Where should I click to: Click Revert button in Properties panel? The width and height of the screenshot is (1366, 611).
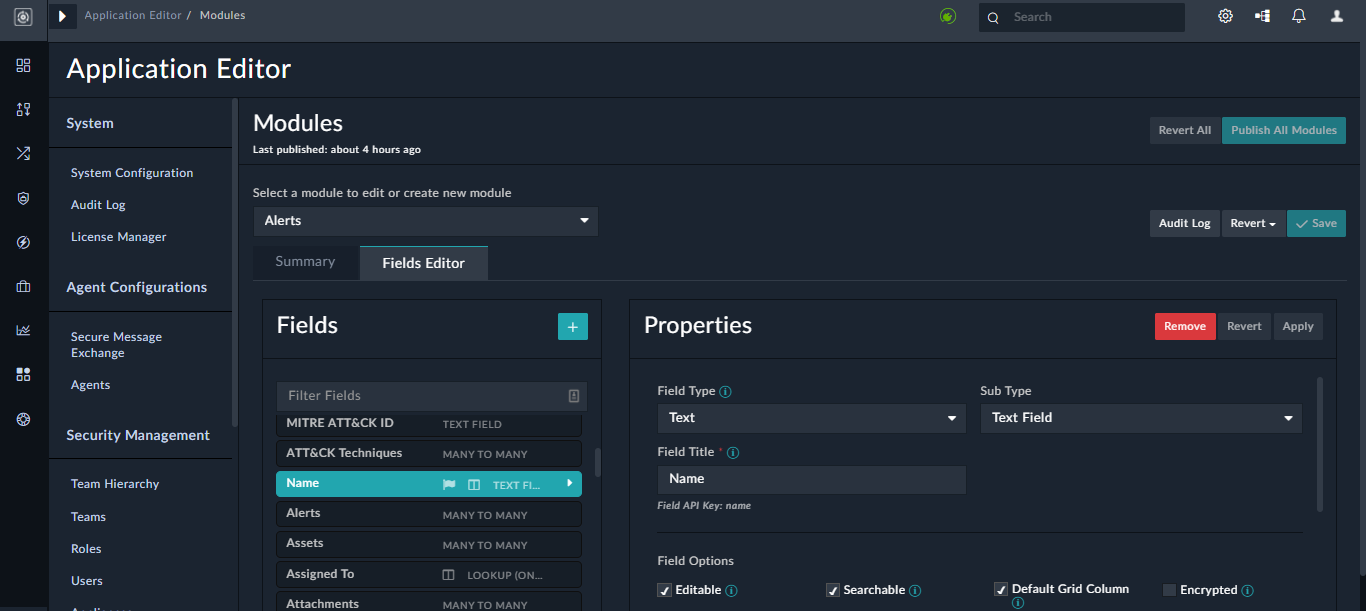(1244, 326)
